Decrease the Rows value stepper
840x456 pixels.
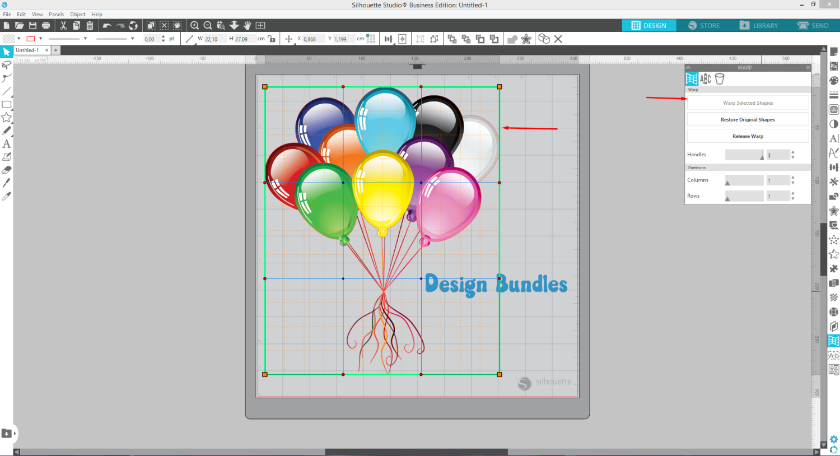click(x=793, y=198)
